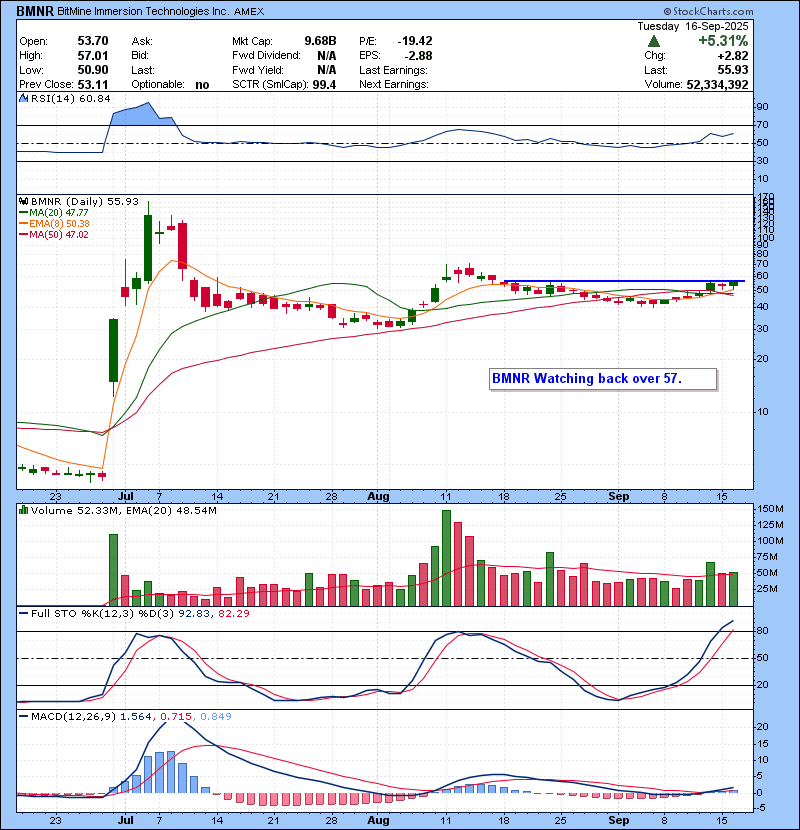Click the Next Earnings label

(x=393, y=85)
